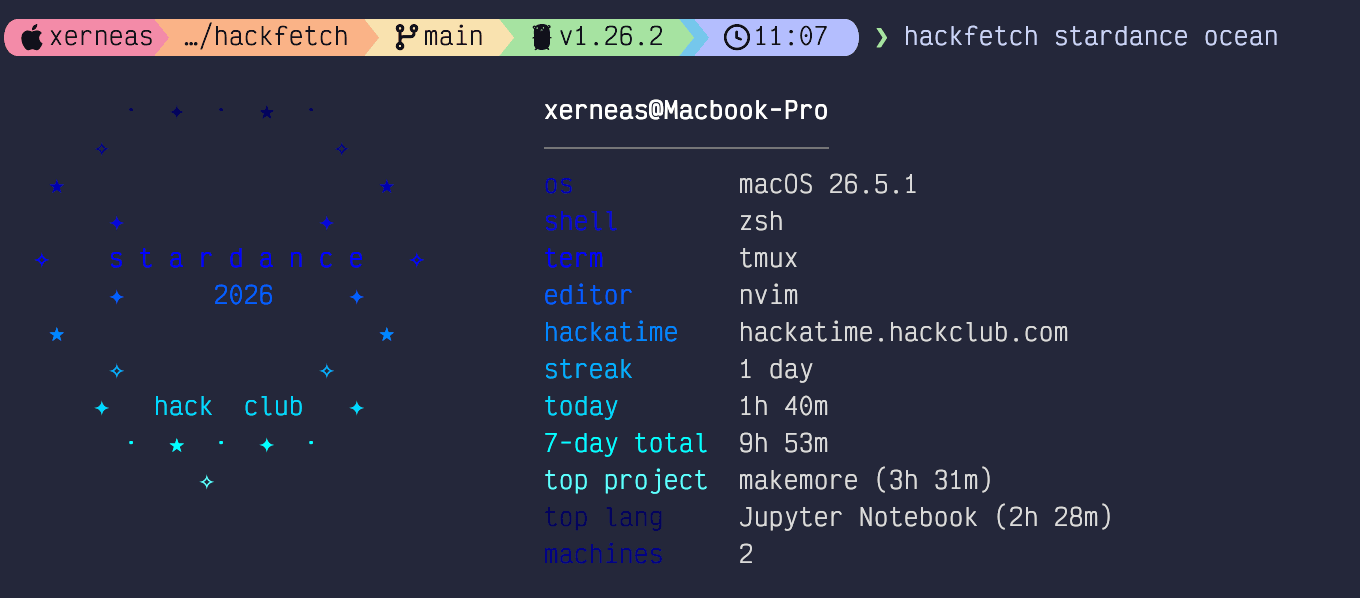Select the zsh value

[761, 222]
